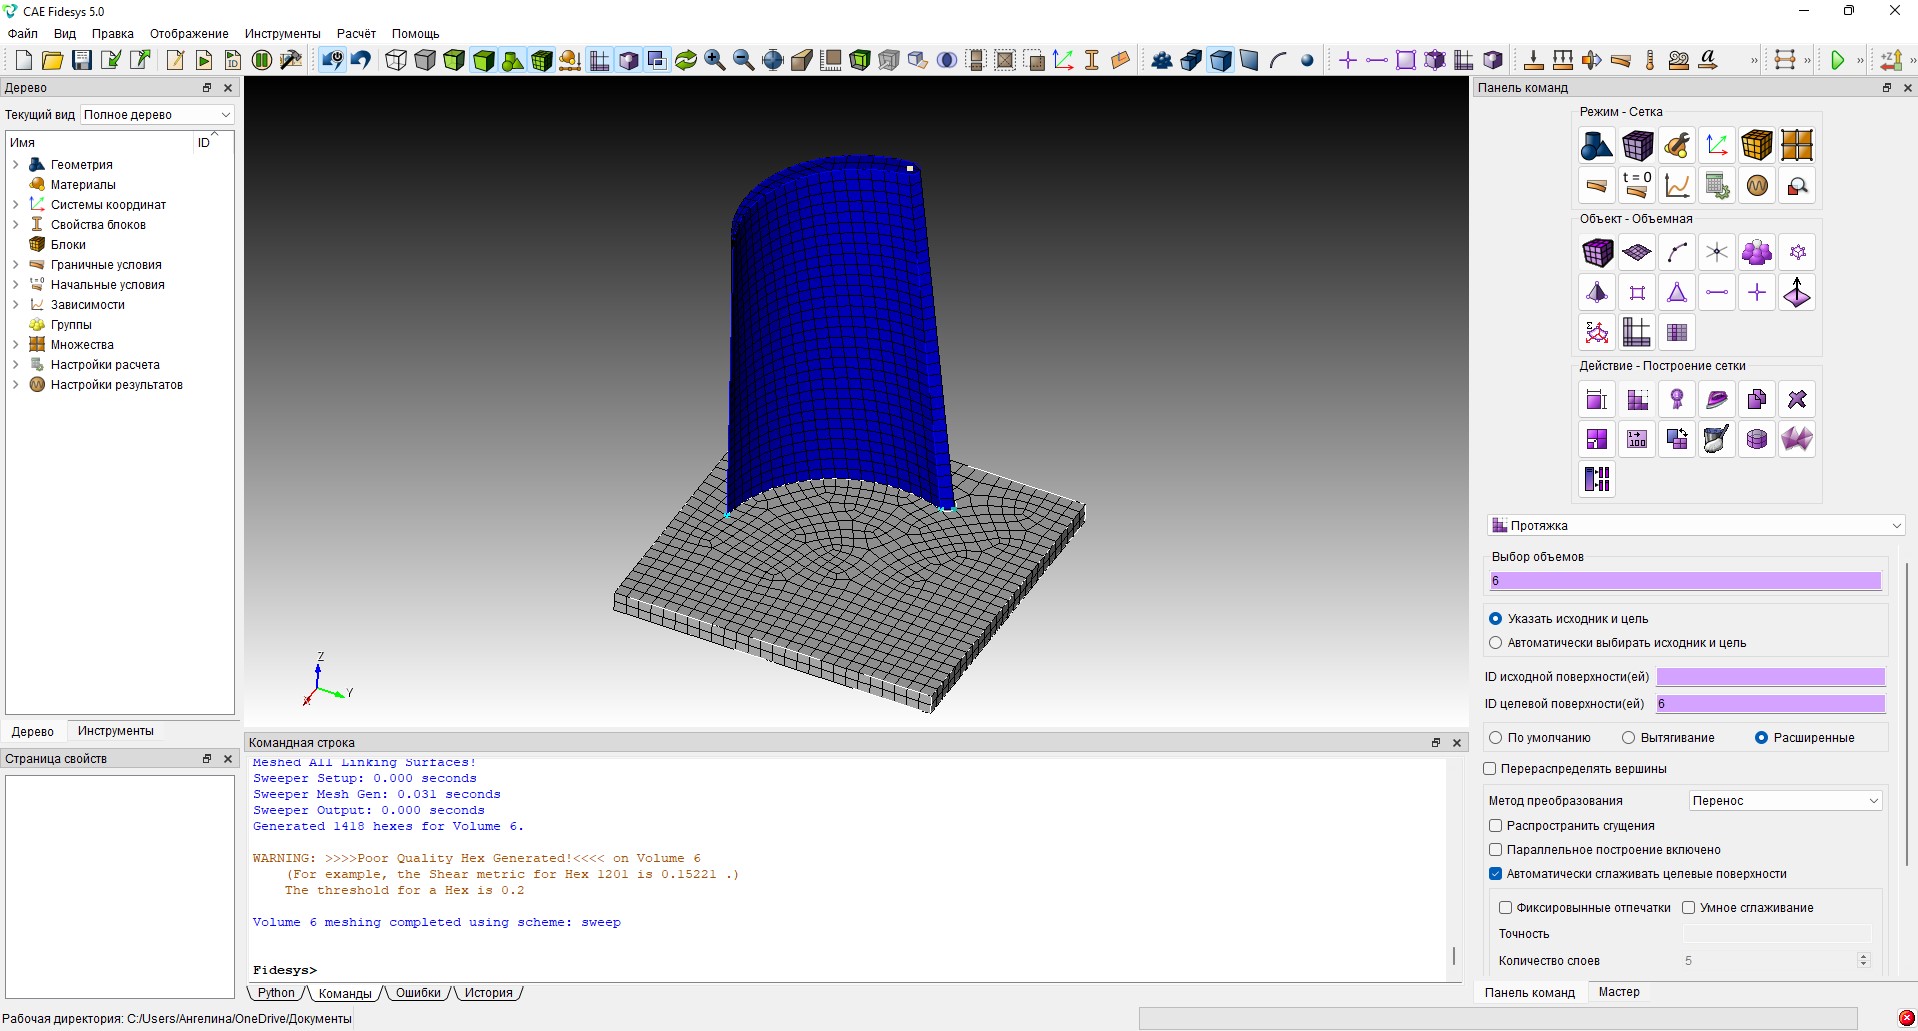Expand the Геометрия tree node
Image resolution: width=1918 pixels, height=1031 pixels.
[16, 165]
